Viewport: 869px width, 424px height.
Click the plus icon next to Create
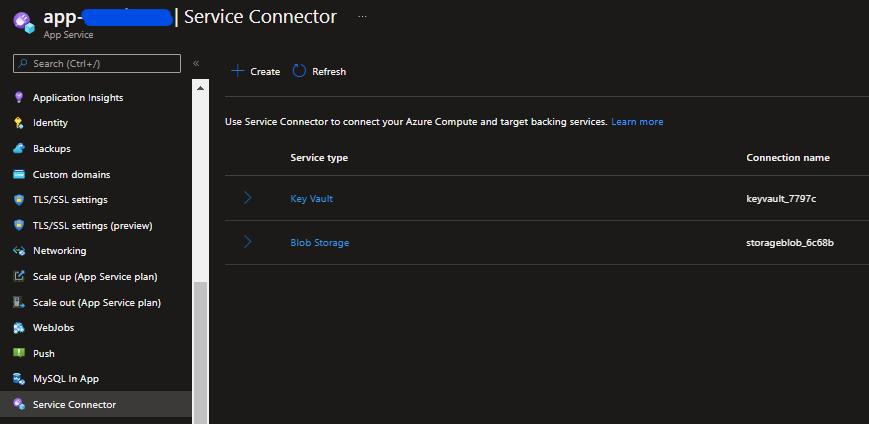pyautogui.click(x=238, y=71)
